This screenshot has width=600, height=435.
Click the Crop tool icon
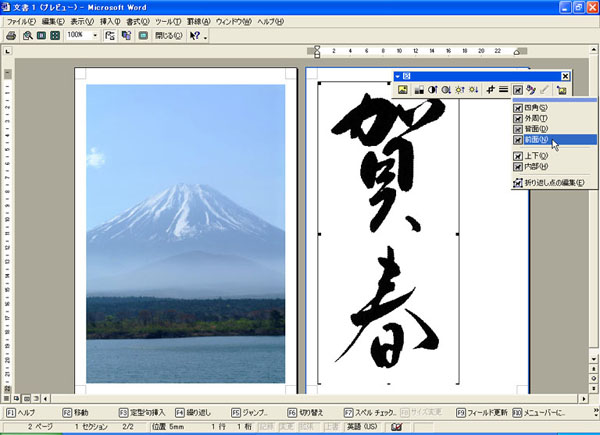490,90
